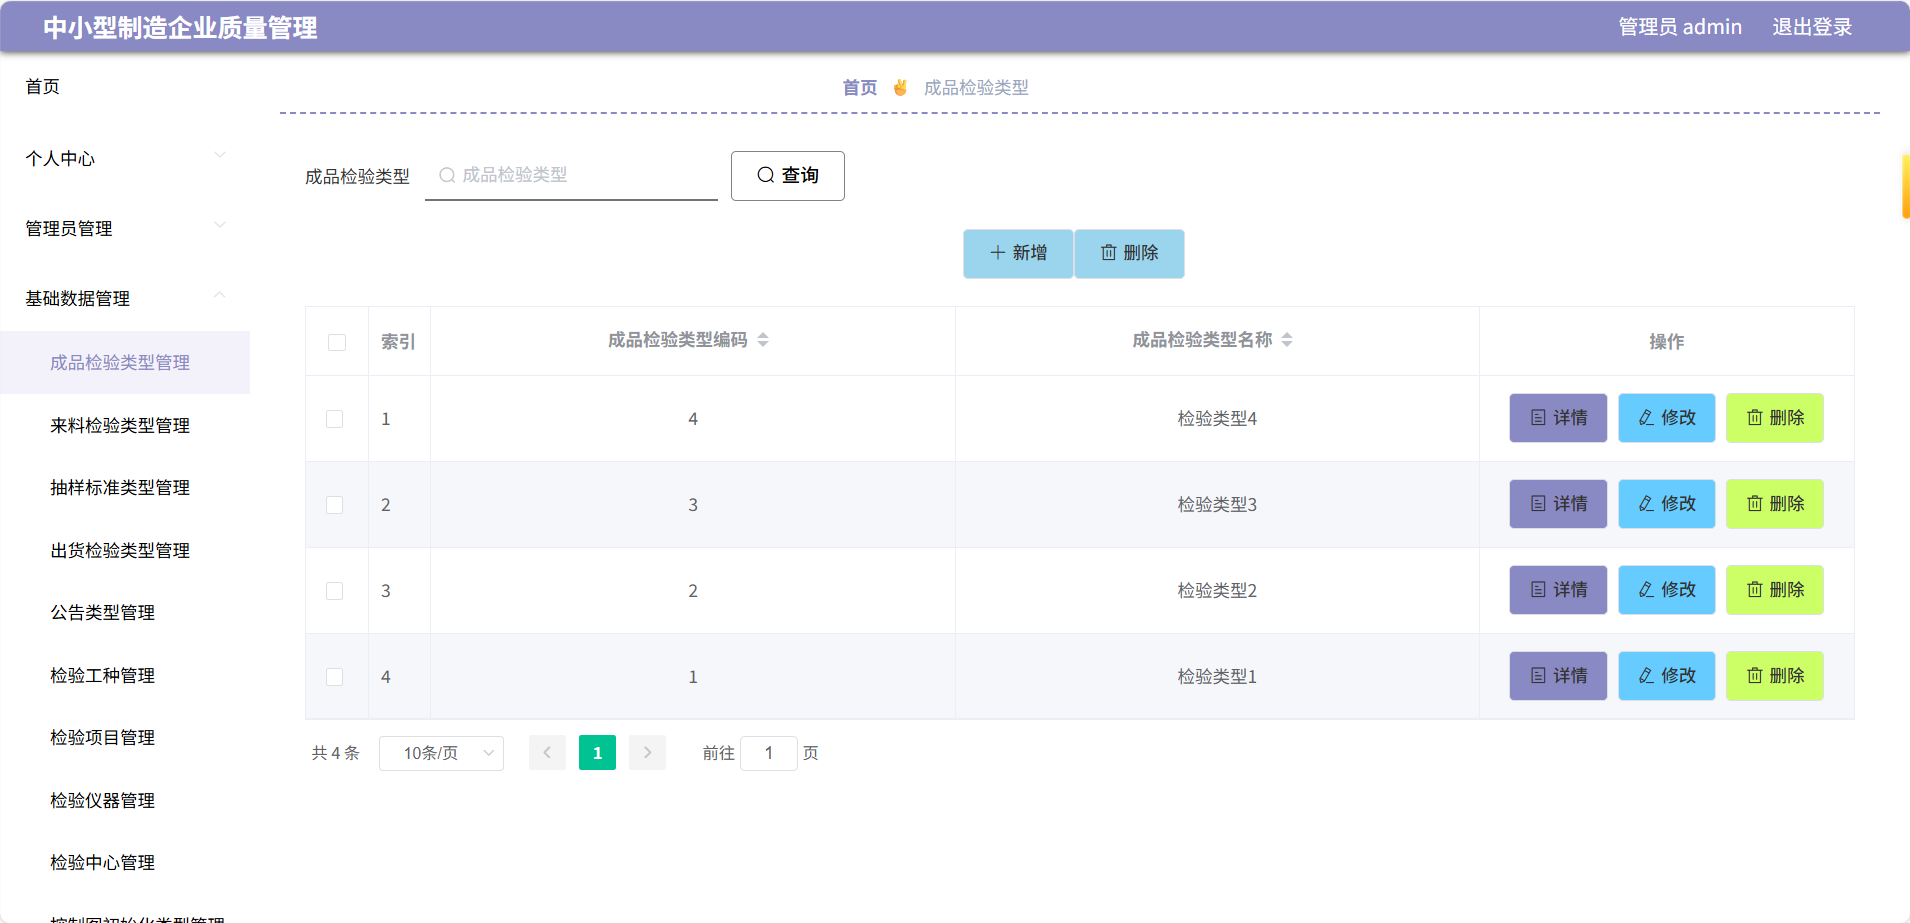Click the 成品检验类型 breadcrumb text
Screen dimensions: 1910x923
[976, 88]
